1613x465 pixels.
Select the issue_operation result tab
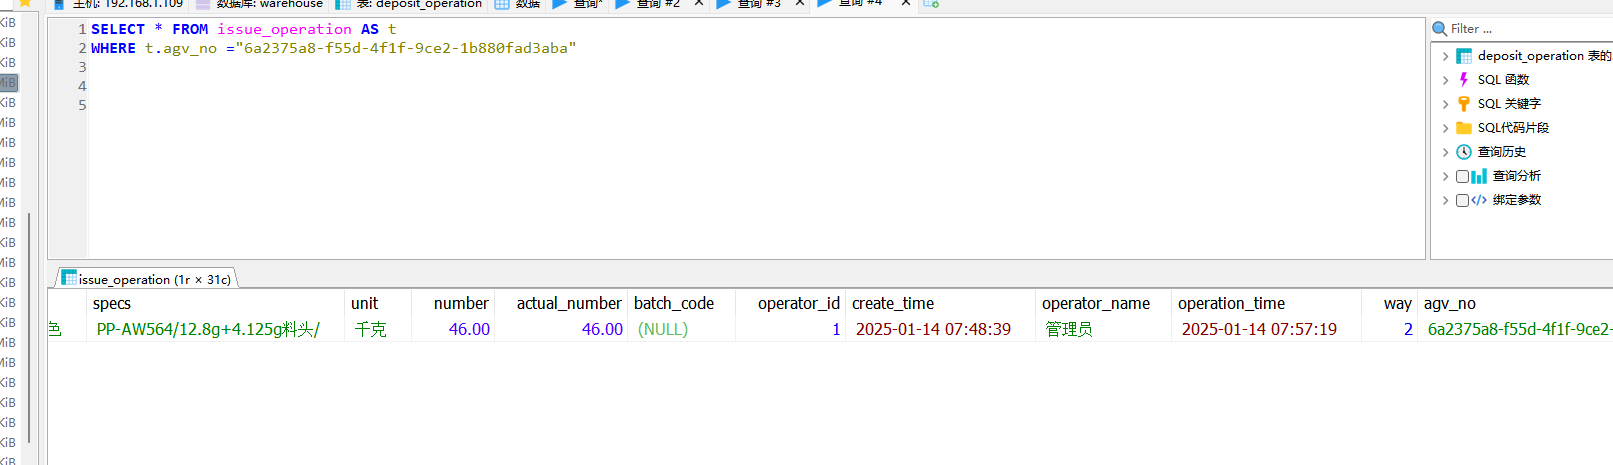point(147,279)
